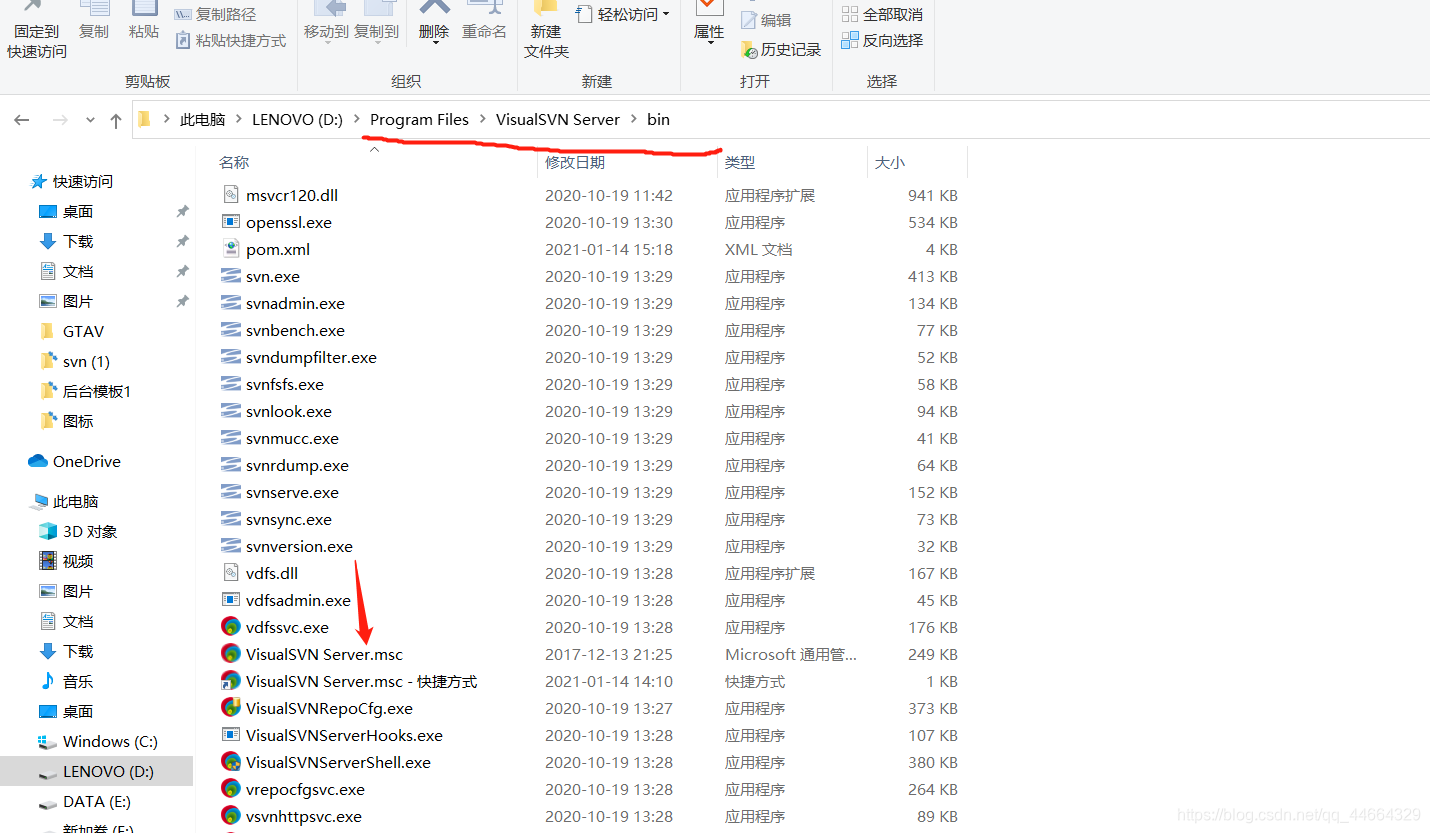Click the vrepocfgsvc.exe file icon
Viewport: 1430px width, 833px height.
(231, 789)
